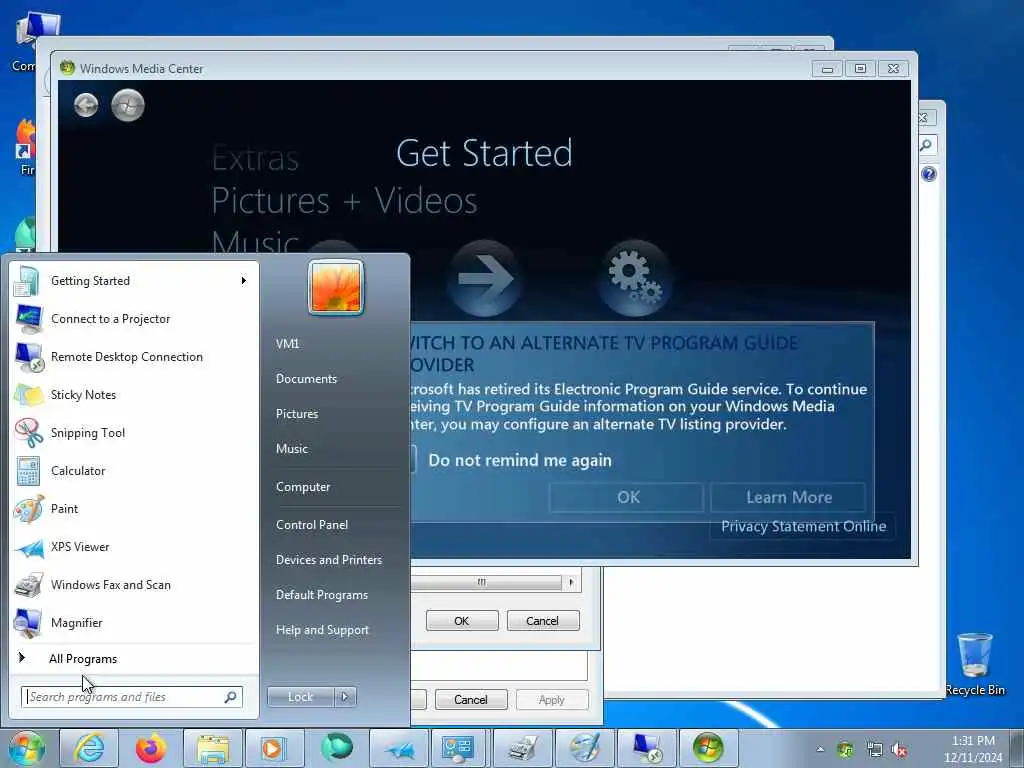
Task: Start the Calculator app
Action: pos(133,471)
